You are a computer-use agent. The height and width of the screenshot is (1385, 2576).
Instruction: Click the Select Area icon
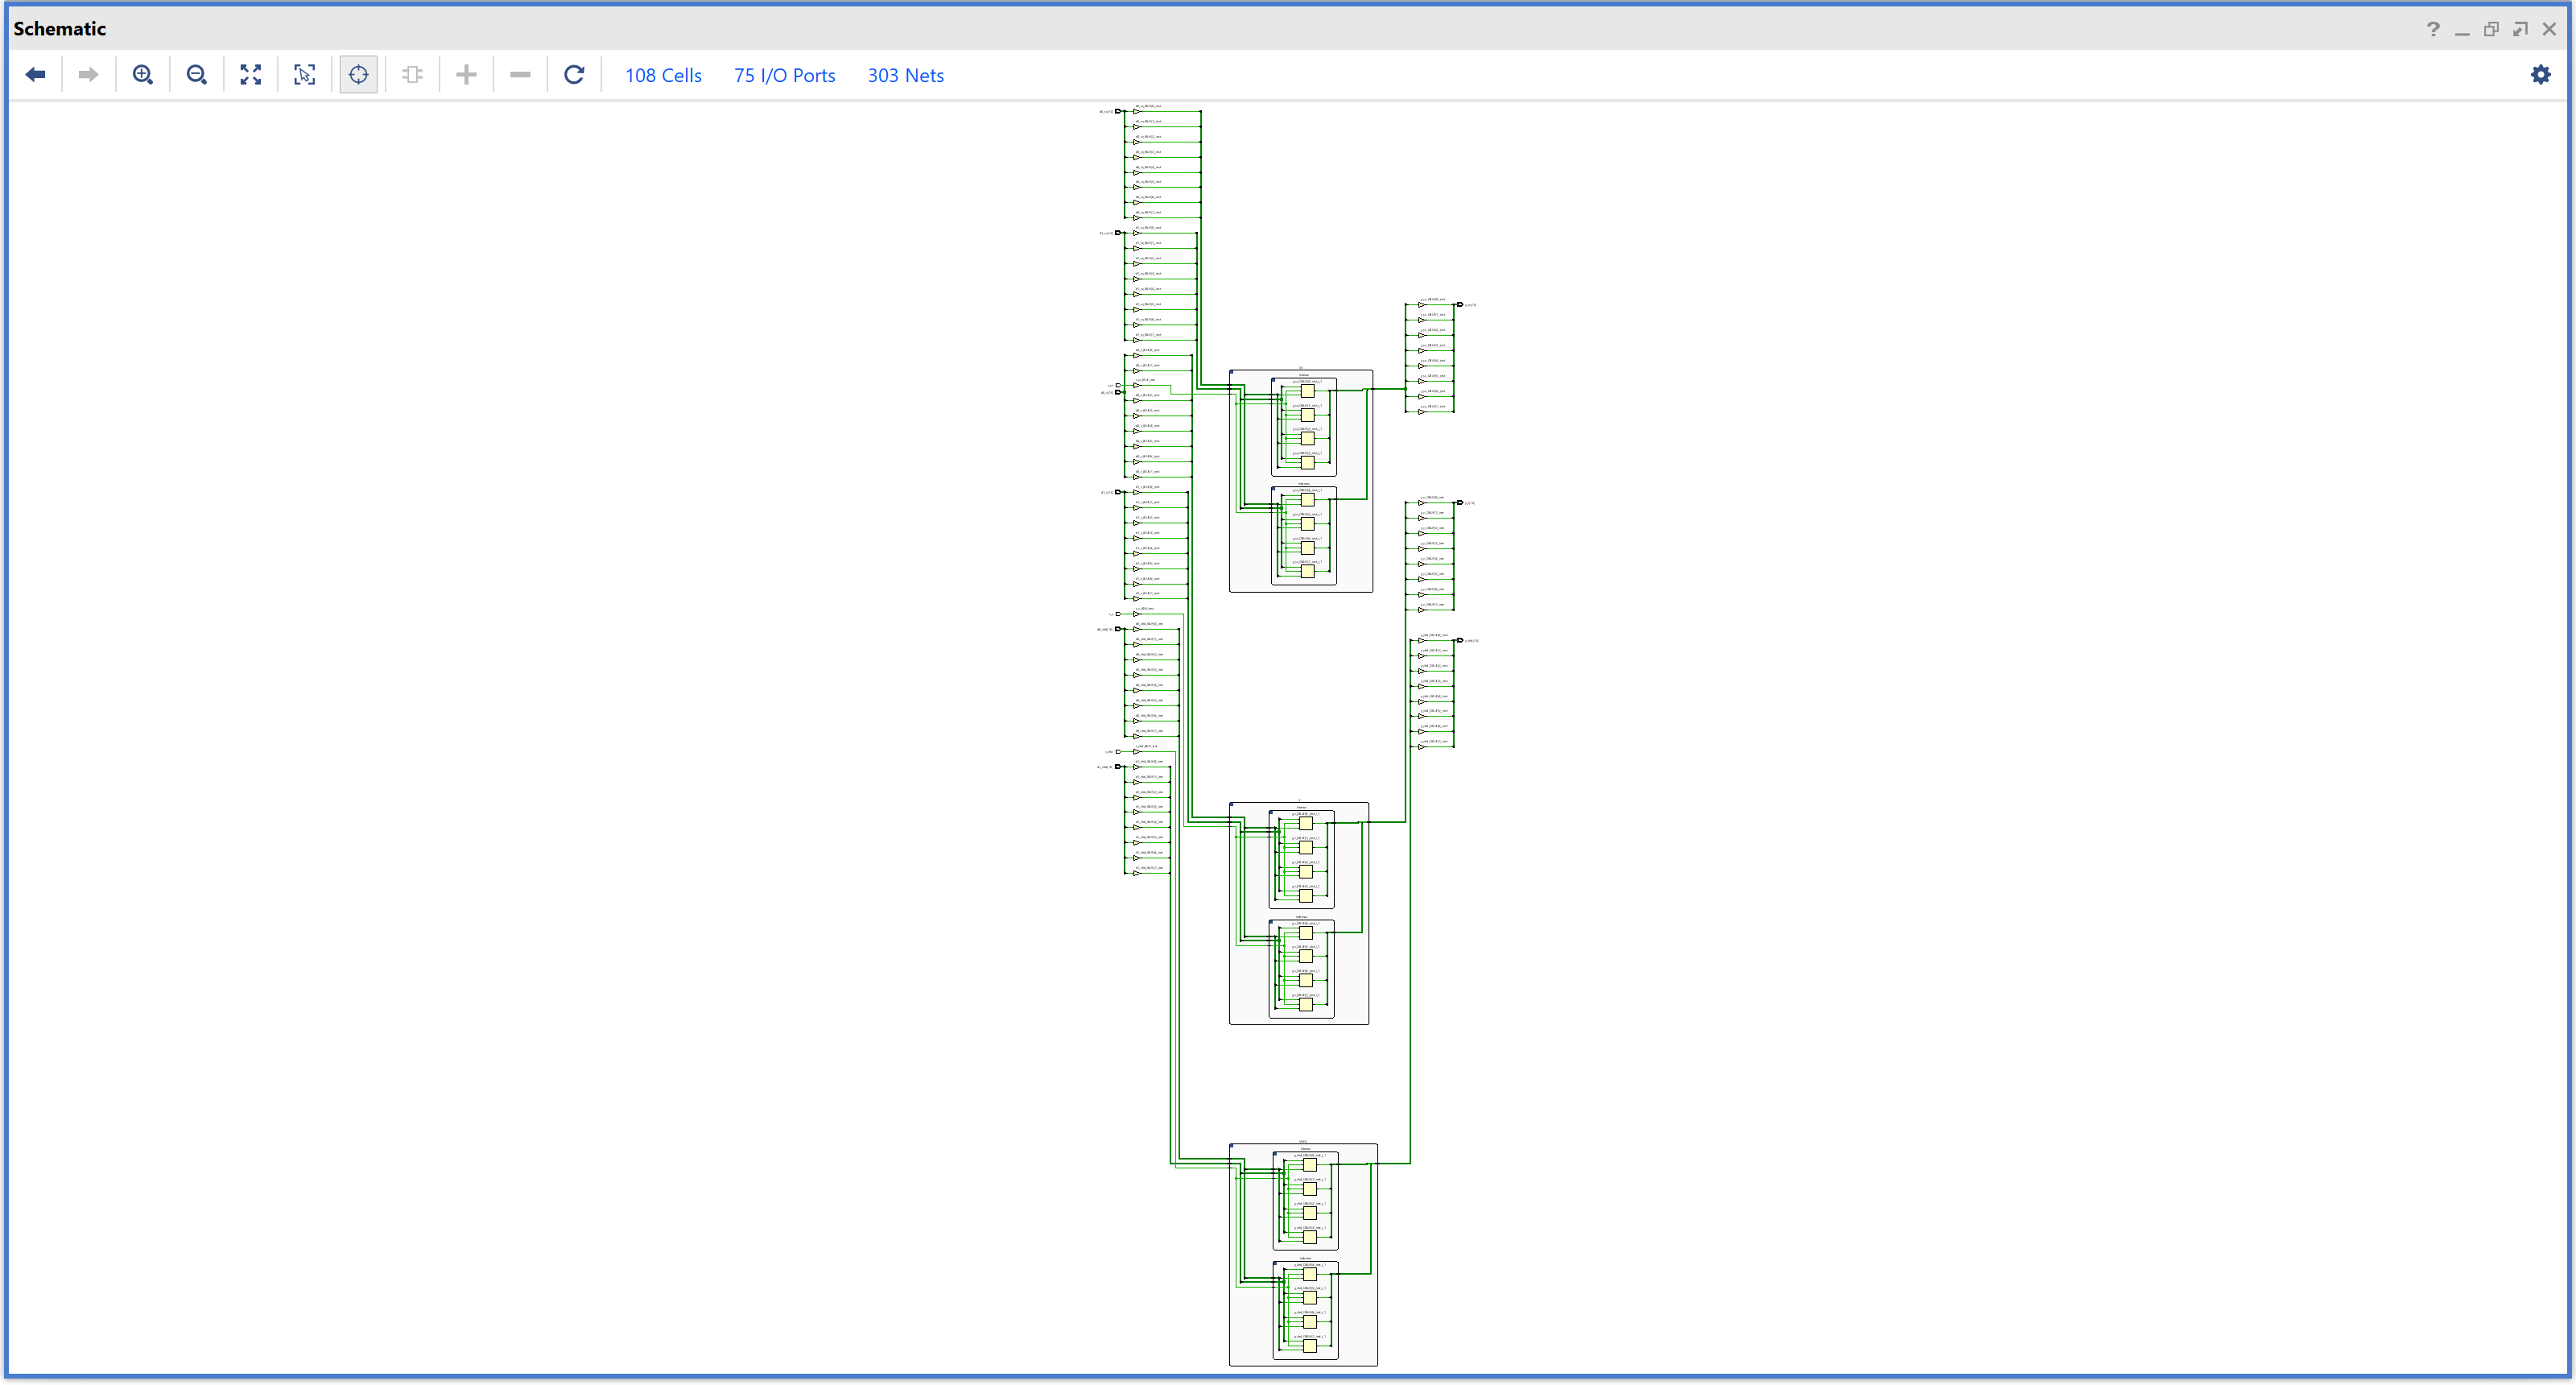coord(305,75)
